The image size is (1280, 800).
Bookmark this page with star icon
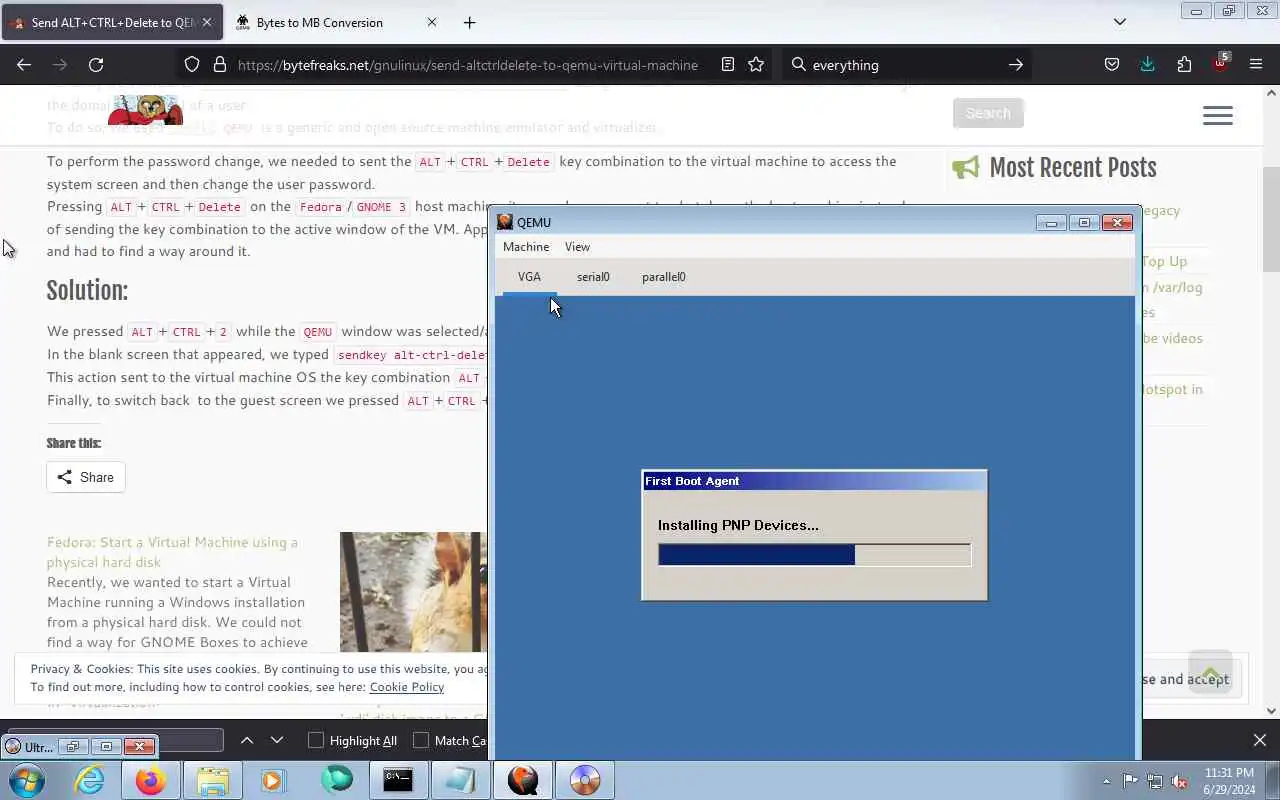pos(756,64)
